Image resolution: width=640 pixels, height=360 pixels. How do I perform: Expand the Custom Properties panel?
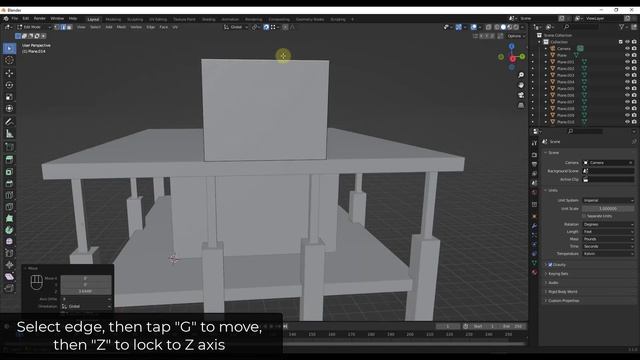[x=563, y=301]
